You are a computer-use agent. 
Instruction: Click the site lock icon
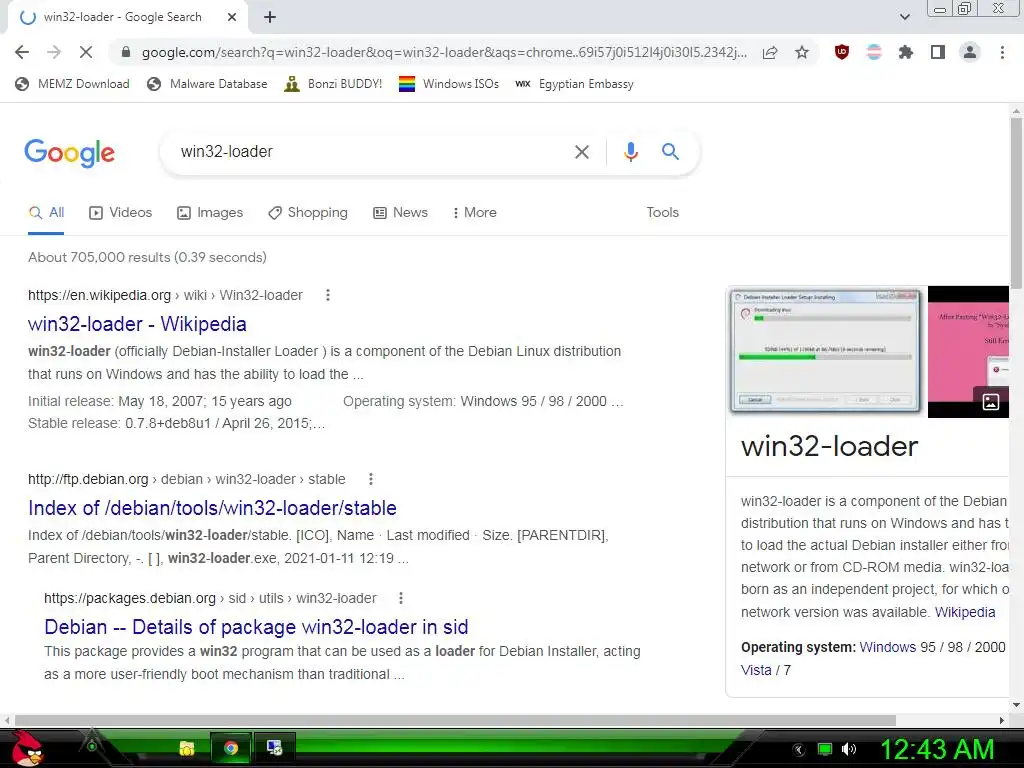coord(126,52)
